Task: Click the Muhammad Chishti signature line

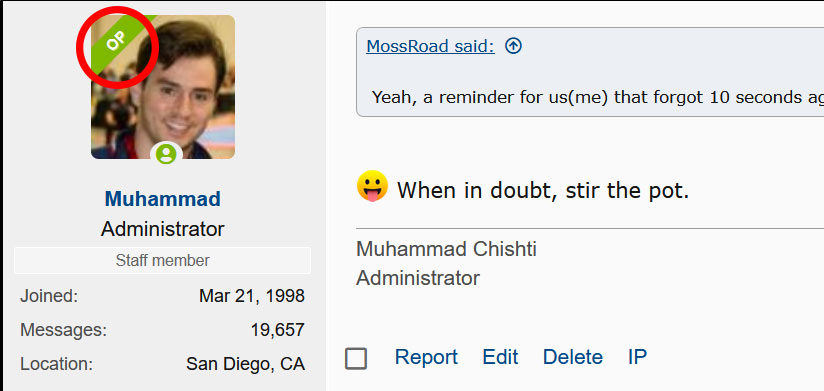Action: [x=446, y=249]
